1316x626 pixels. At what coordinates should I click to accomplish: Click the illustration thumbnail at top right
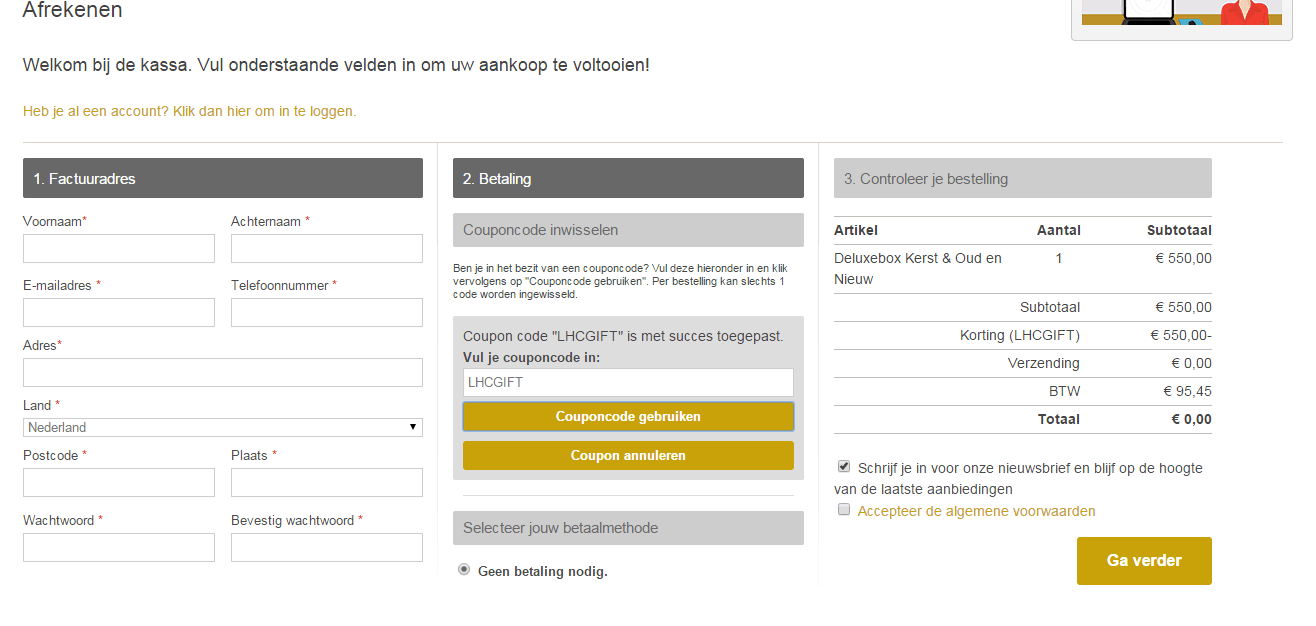coord(1181,14)
